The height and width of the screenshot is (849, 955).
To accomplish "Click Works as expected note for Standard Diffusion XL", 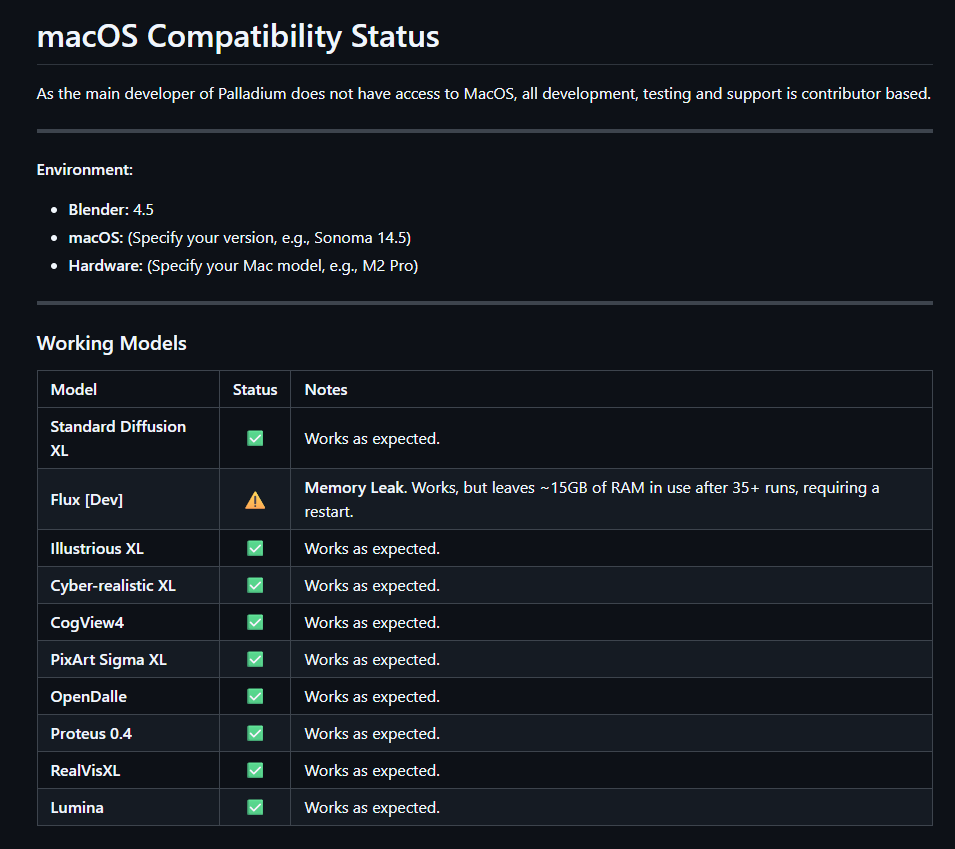I will click(372, 439).
